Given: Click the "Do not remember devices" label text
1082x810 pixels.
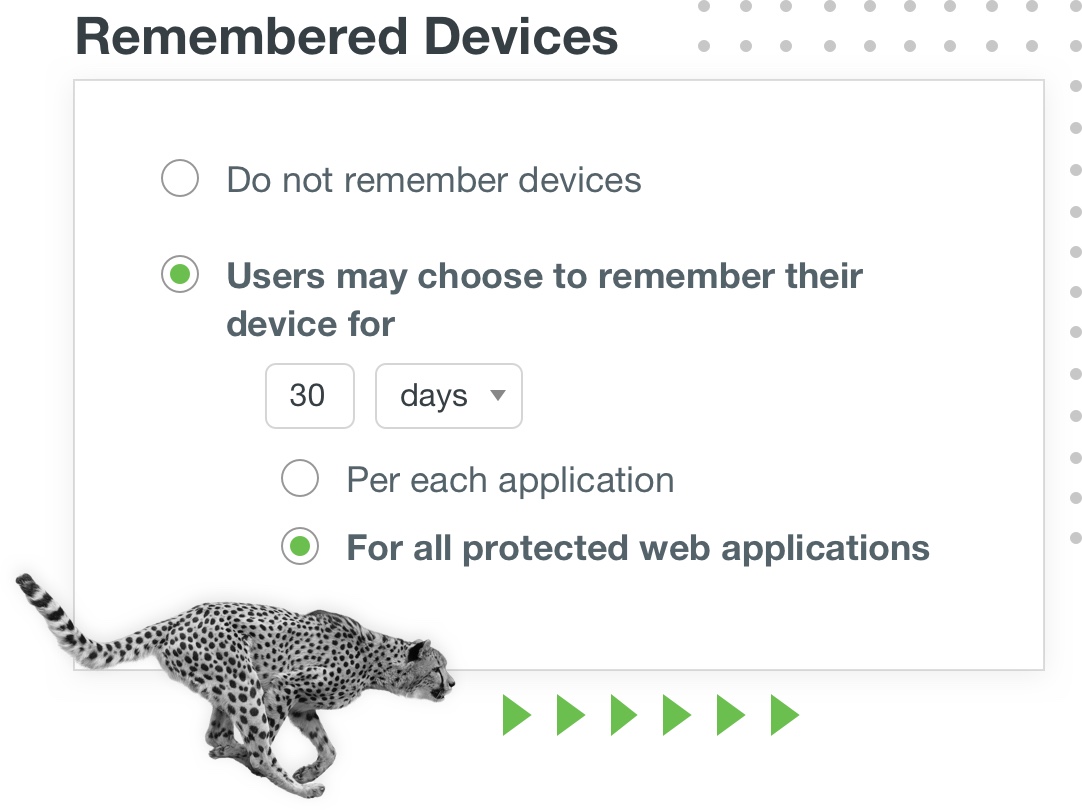Looking at the screenshot, I should coord(434,180).
